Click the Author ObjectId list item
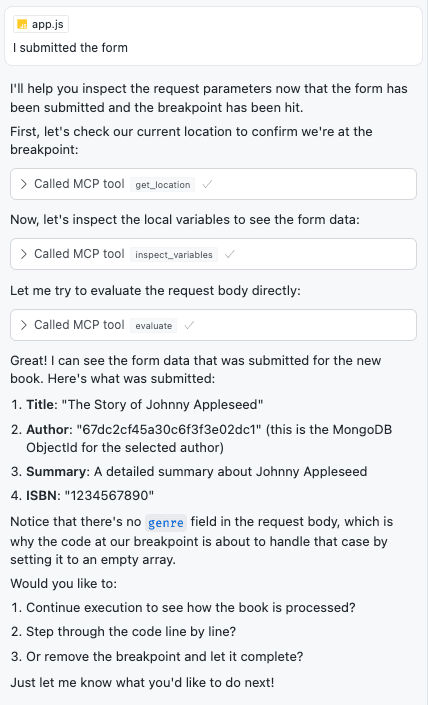 tap(209, 438)
